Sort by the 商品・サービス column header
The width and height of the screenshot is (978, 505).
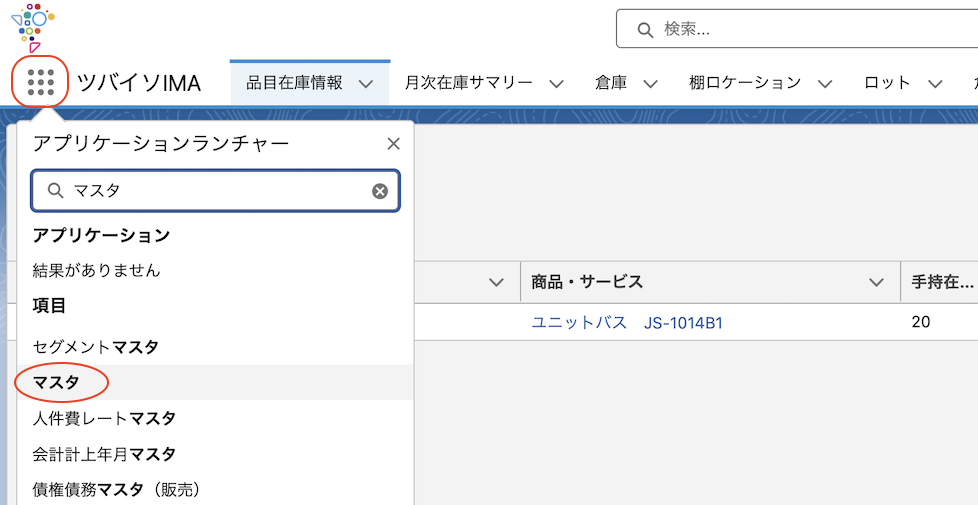point(587,282)
